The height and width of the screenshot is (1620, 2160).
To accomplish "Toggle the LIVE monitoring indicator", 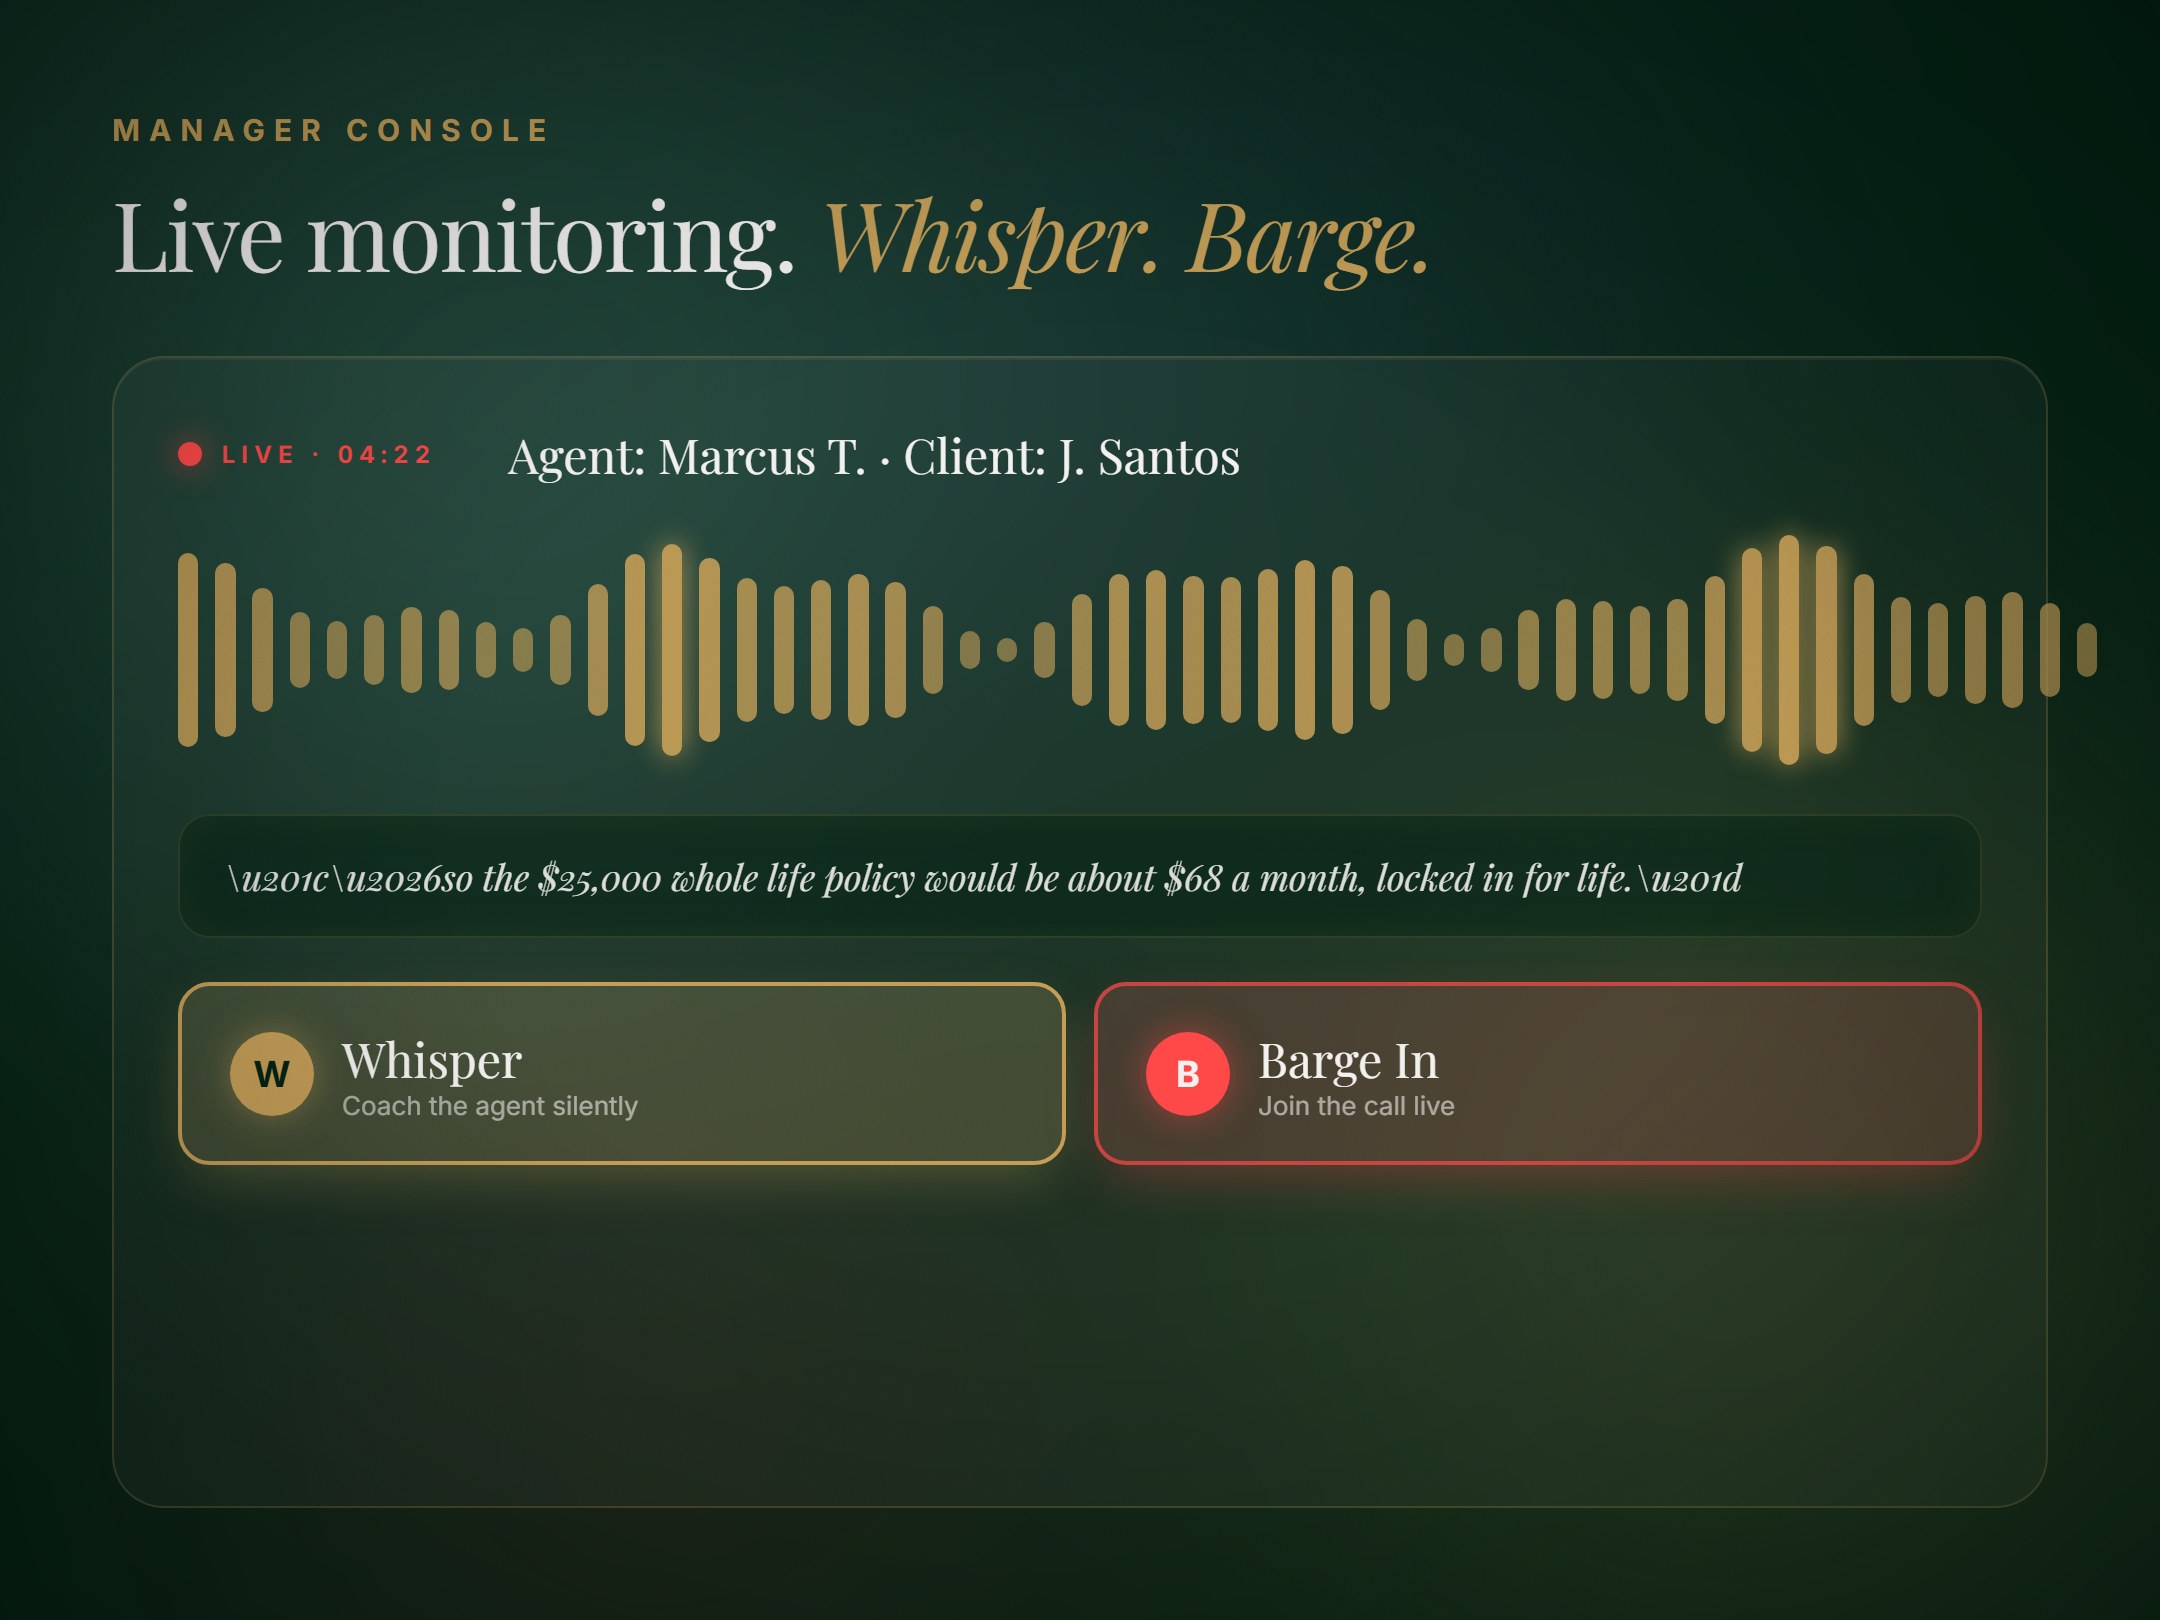I will click(258, 455).
